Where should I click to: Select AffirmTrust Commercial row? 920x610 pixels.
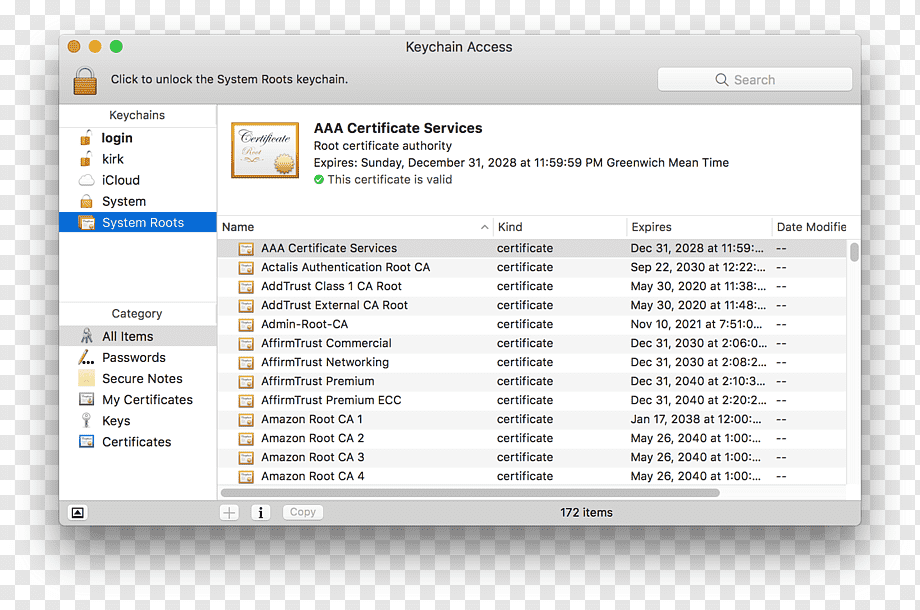[x=532, y=343]
